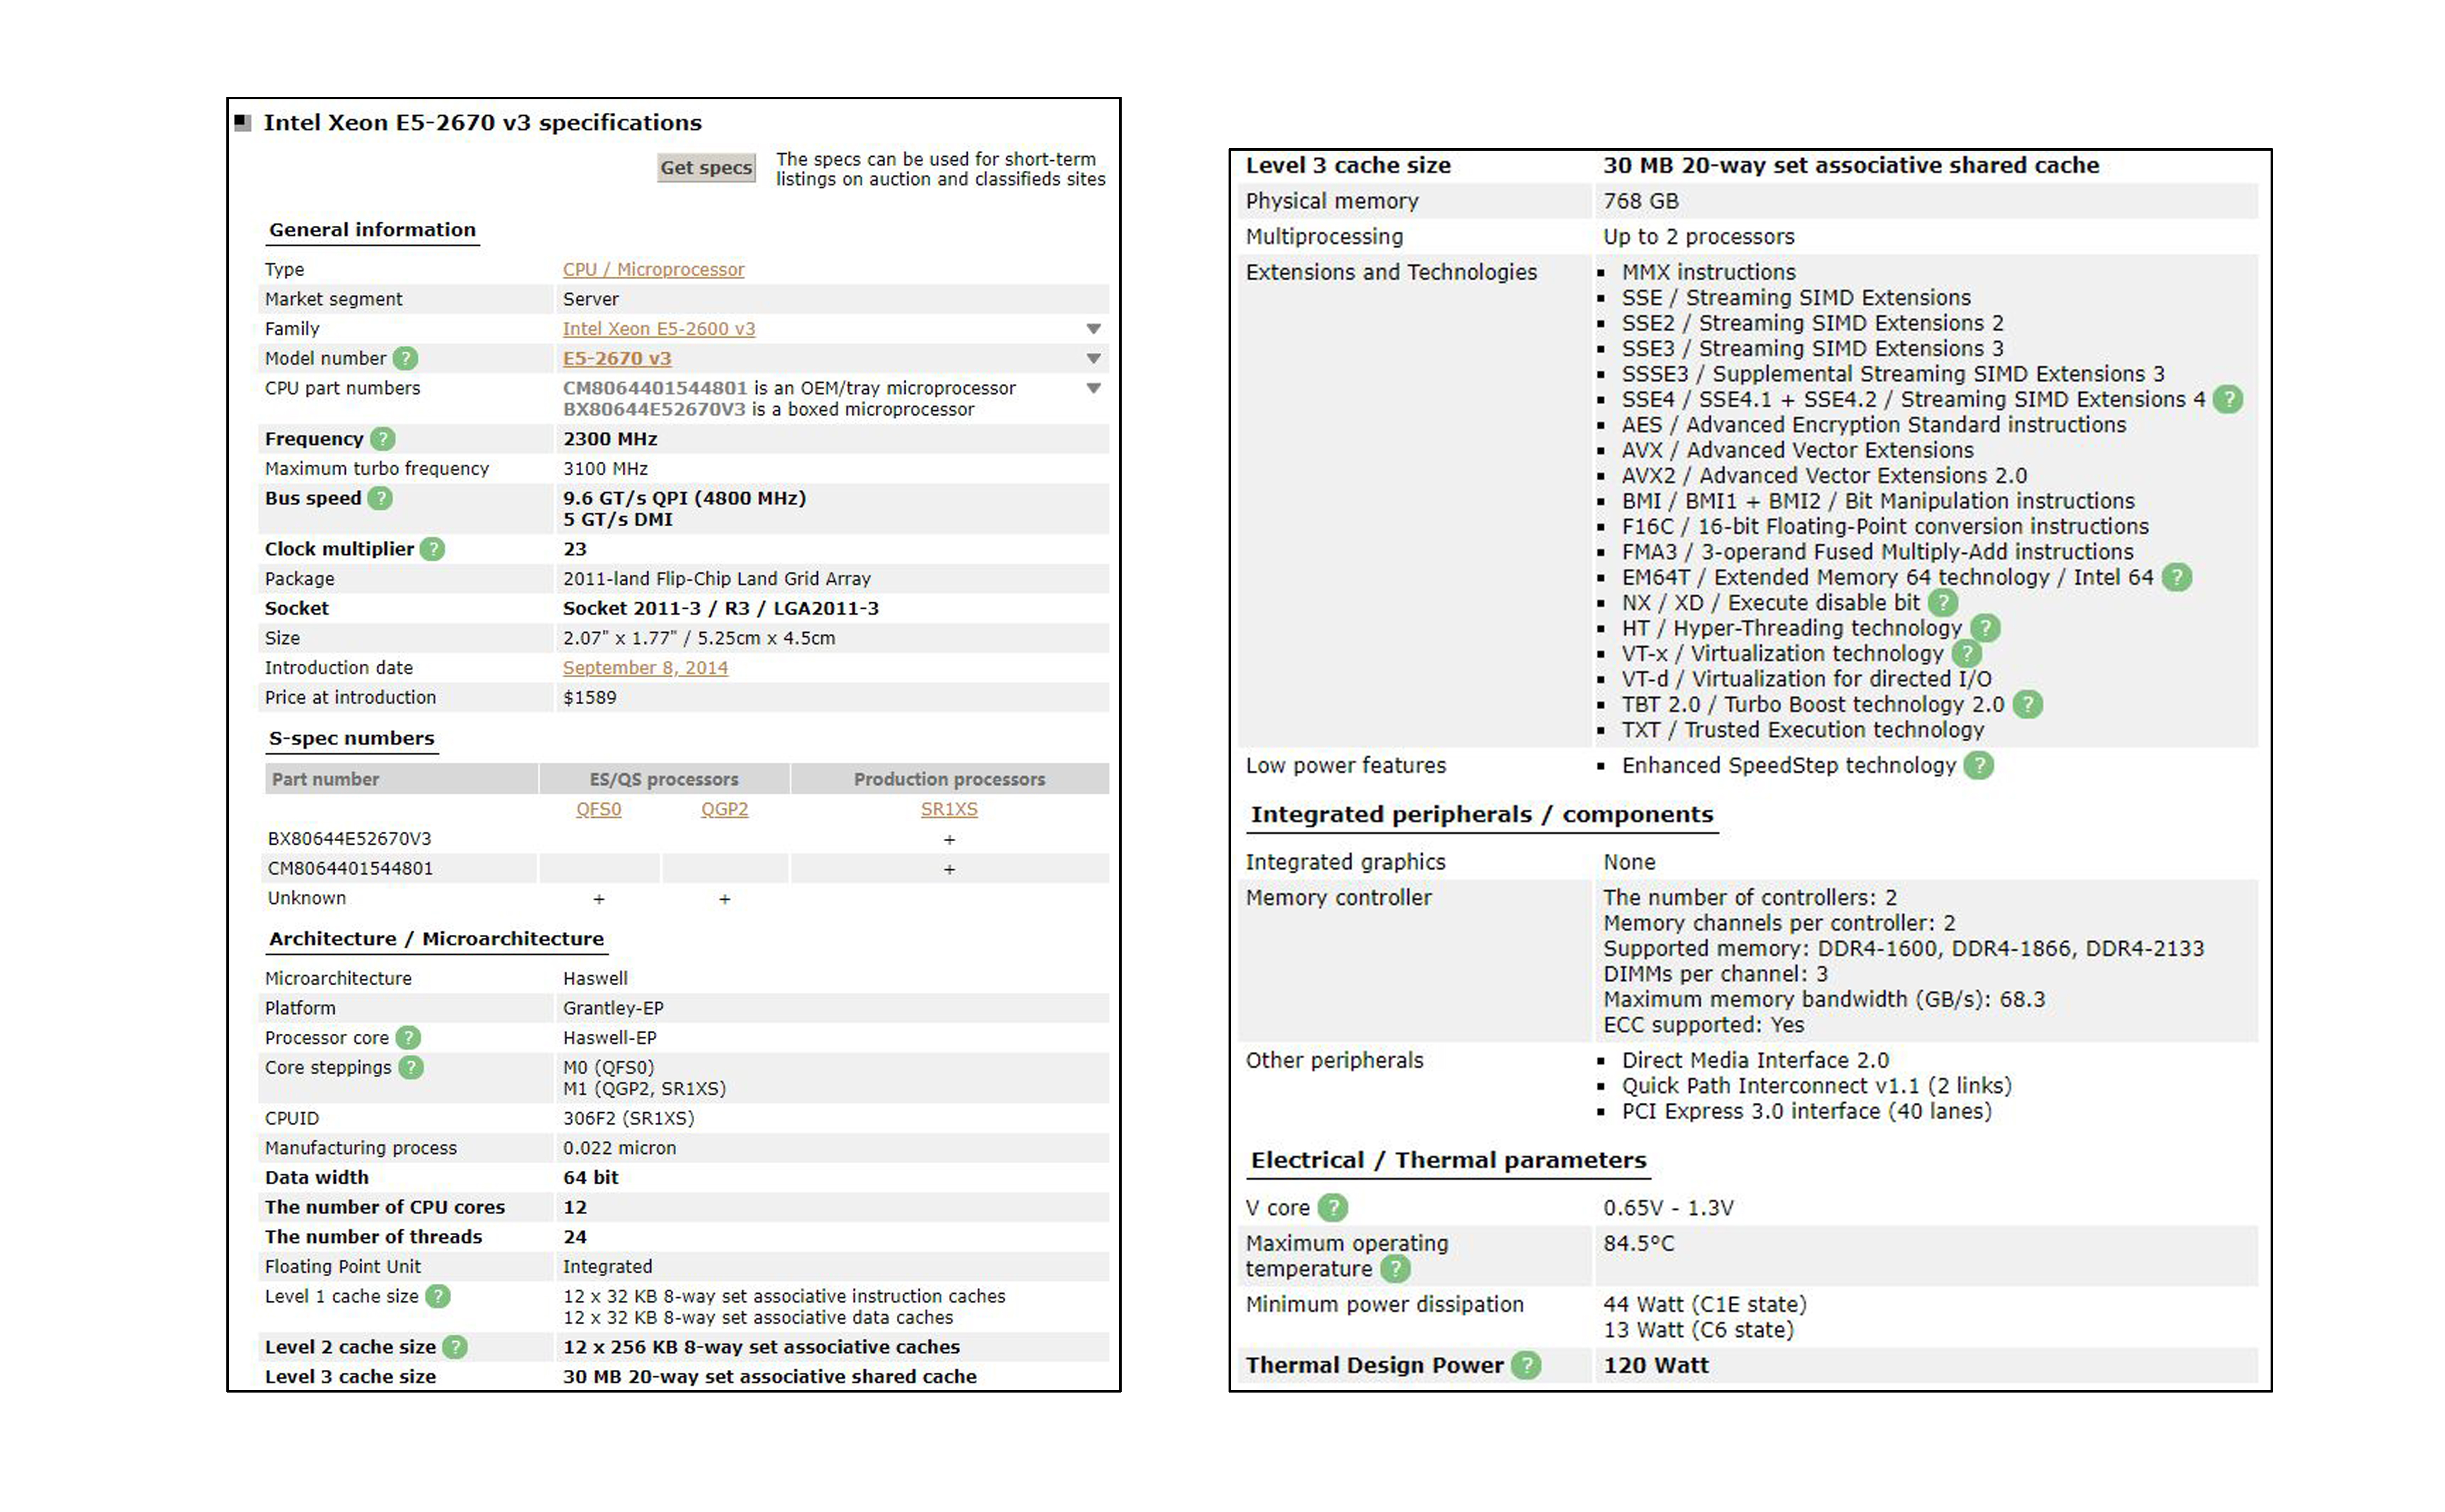Click the Quick Path Interconnect v1.1 (2 links) item
The height and width of the screenshot is (1512, 2445).
[1816, 1086]
